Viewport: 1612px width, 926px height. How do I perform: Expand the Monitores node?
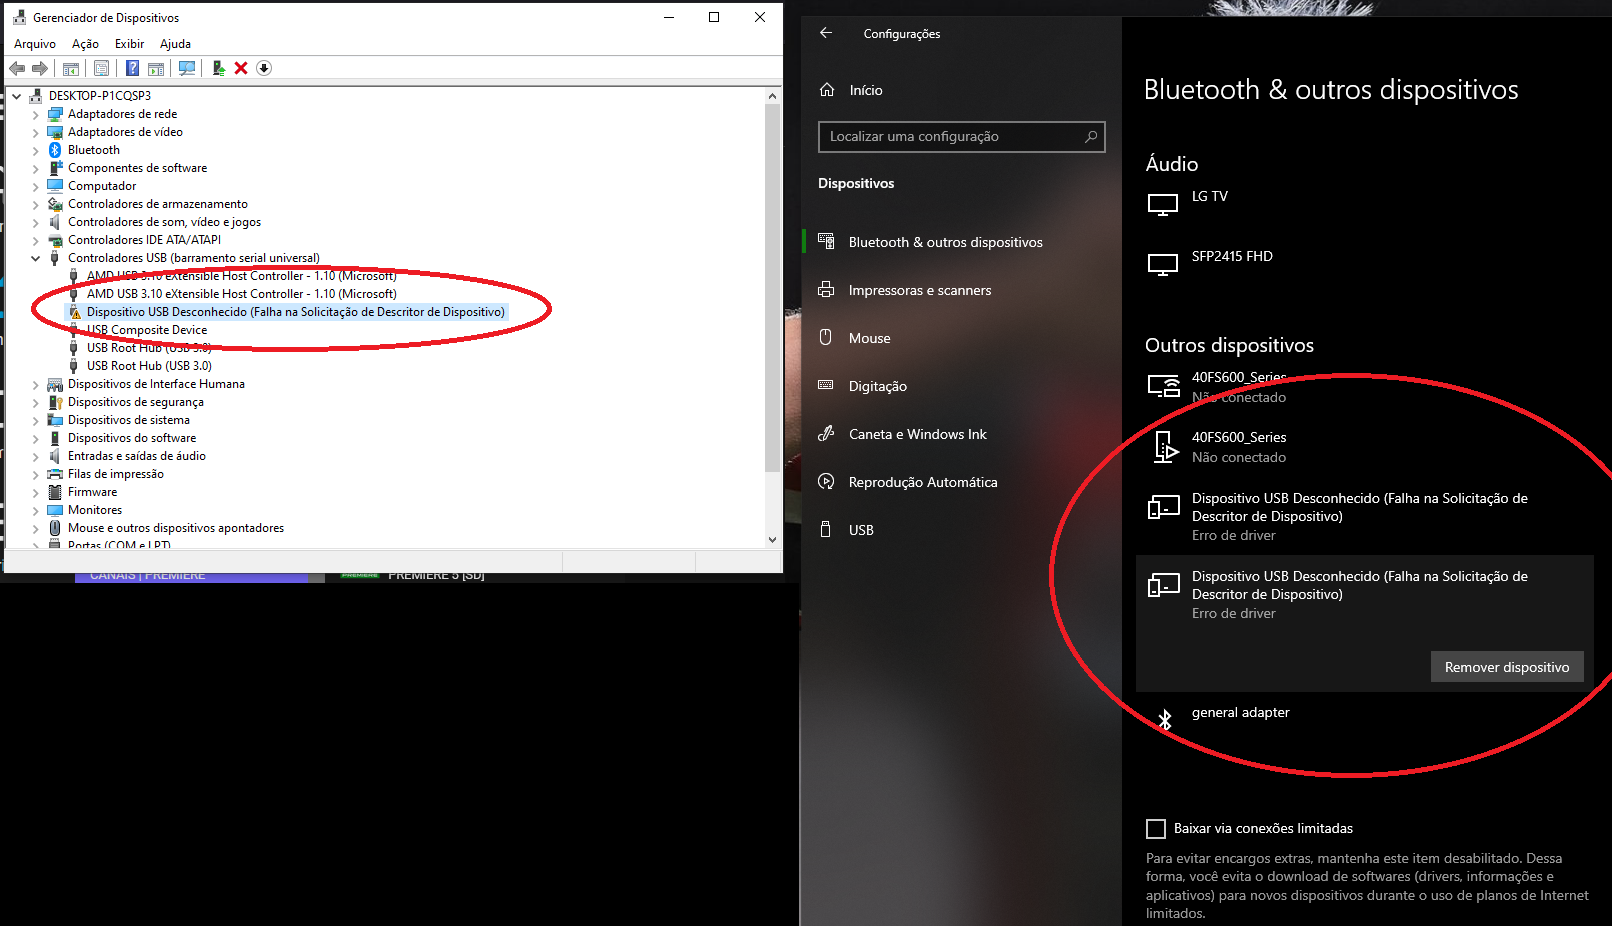click(x=36, y=510)
